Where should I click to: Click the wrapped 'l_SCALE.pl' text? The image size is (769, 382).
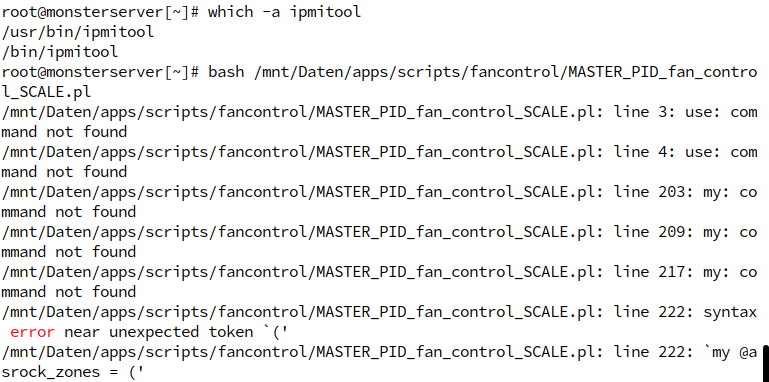[46, 92]
